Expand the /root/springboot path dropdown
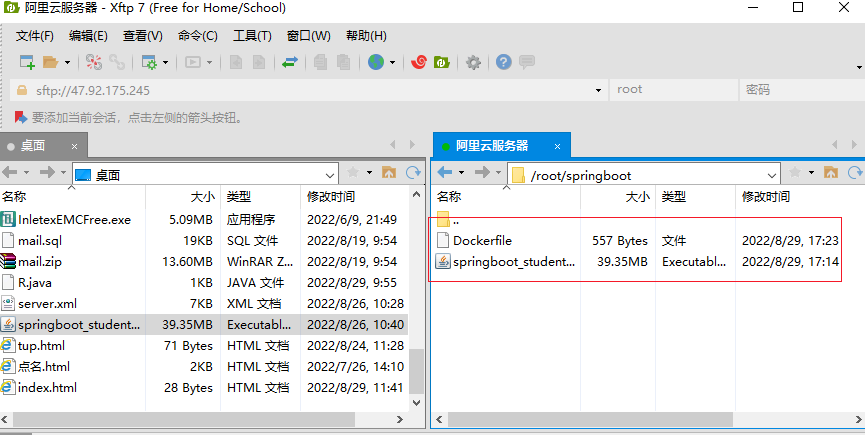This screenshot has height=435, width=865. pyautogui.click(x=772, y=176)
